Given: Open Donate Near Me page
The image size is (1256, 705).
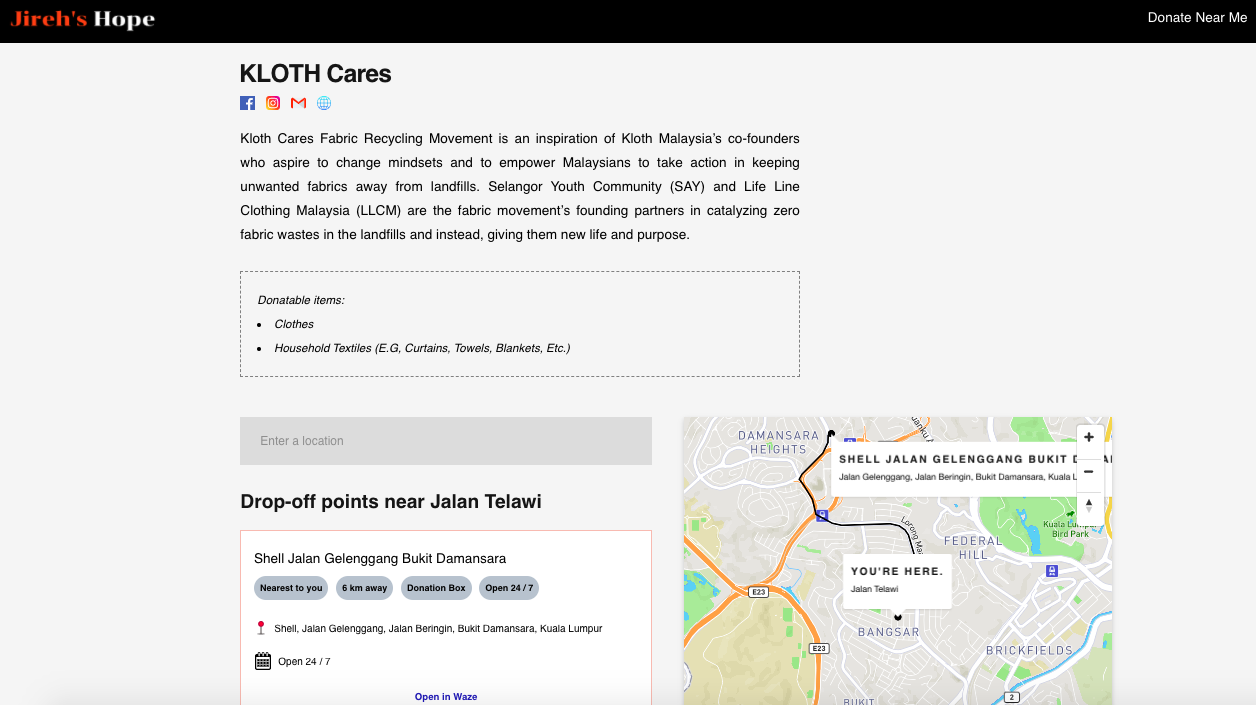Looking at the screenshot, I should 1197,18.
